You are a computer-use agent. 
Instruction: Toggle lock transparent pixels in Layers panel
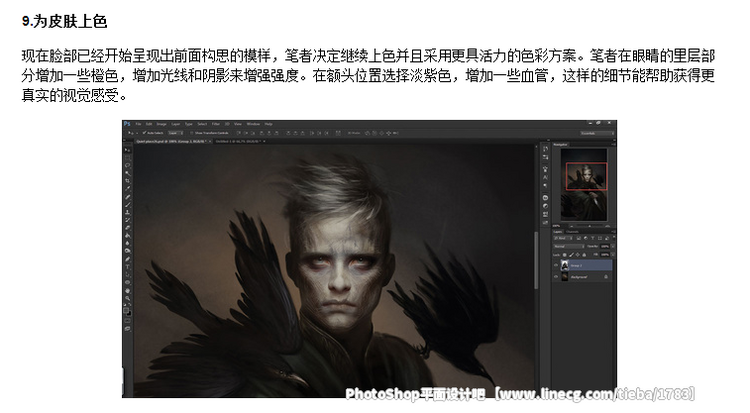click(564, 255)
